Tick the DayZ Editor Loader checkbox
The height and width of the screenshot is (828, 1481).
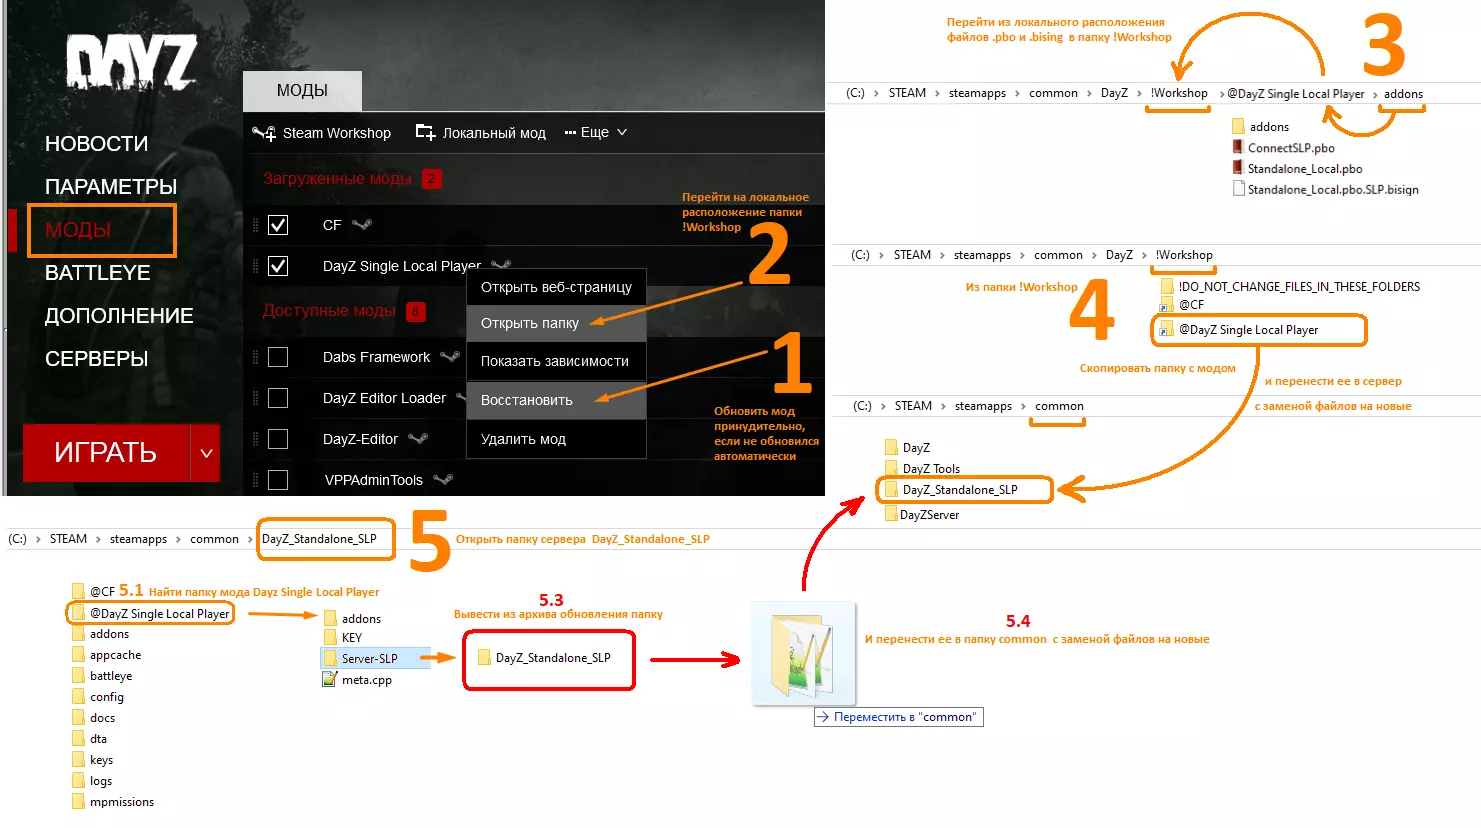click(x=278, y=398)
